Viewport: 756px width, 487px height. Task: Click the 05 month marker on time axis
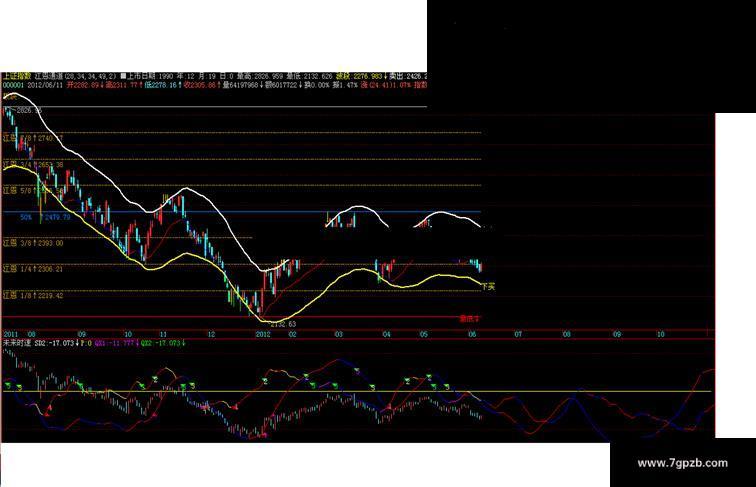pyautogui.click(x=423, y=334)
